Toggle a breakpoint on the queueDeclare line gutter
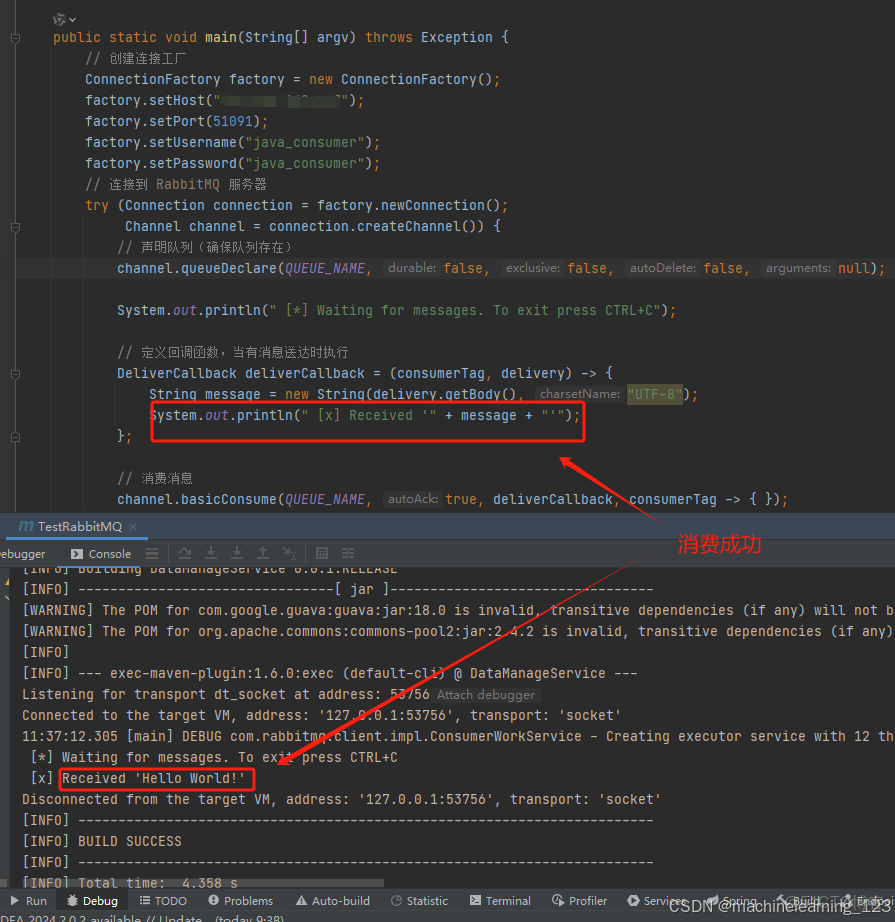Image resolution: width=895 pixels, height=922 pixels. [x=32, y=267]
